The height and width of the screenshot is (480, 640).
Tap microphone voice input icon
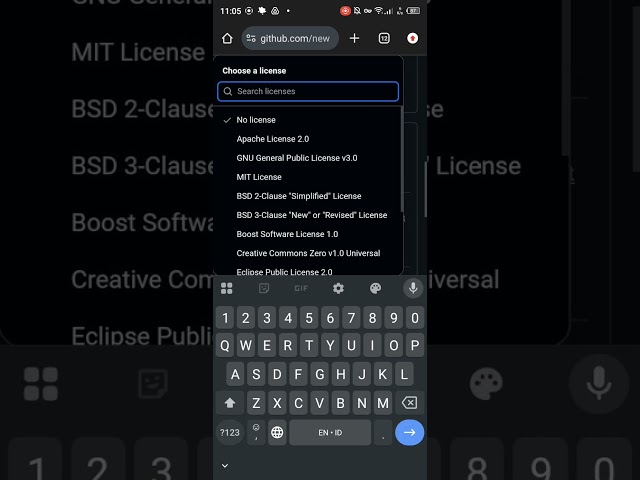click(413, 288)
